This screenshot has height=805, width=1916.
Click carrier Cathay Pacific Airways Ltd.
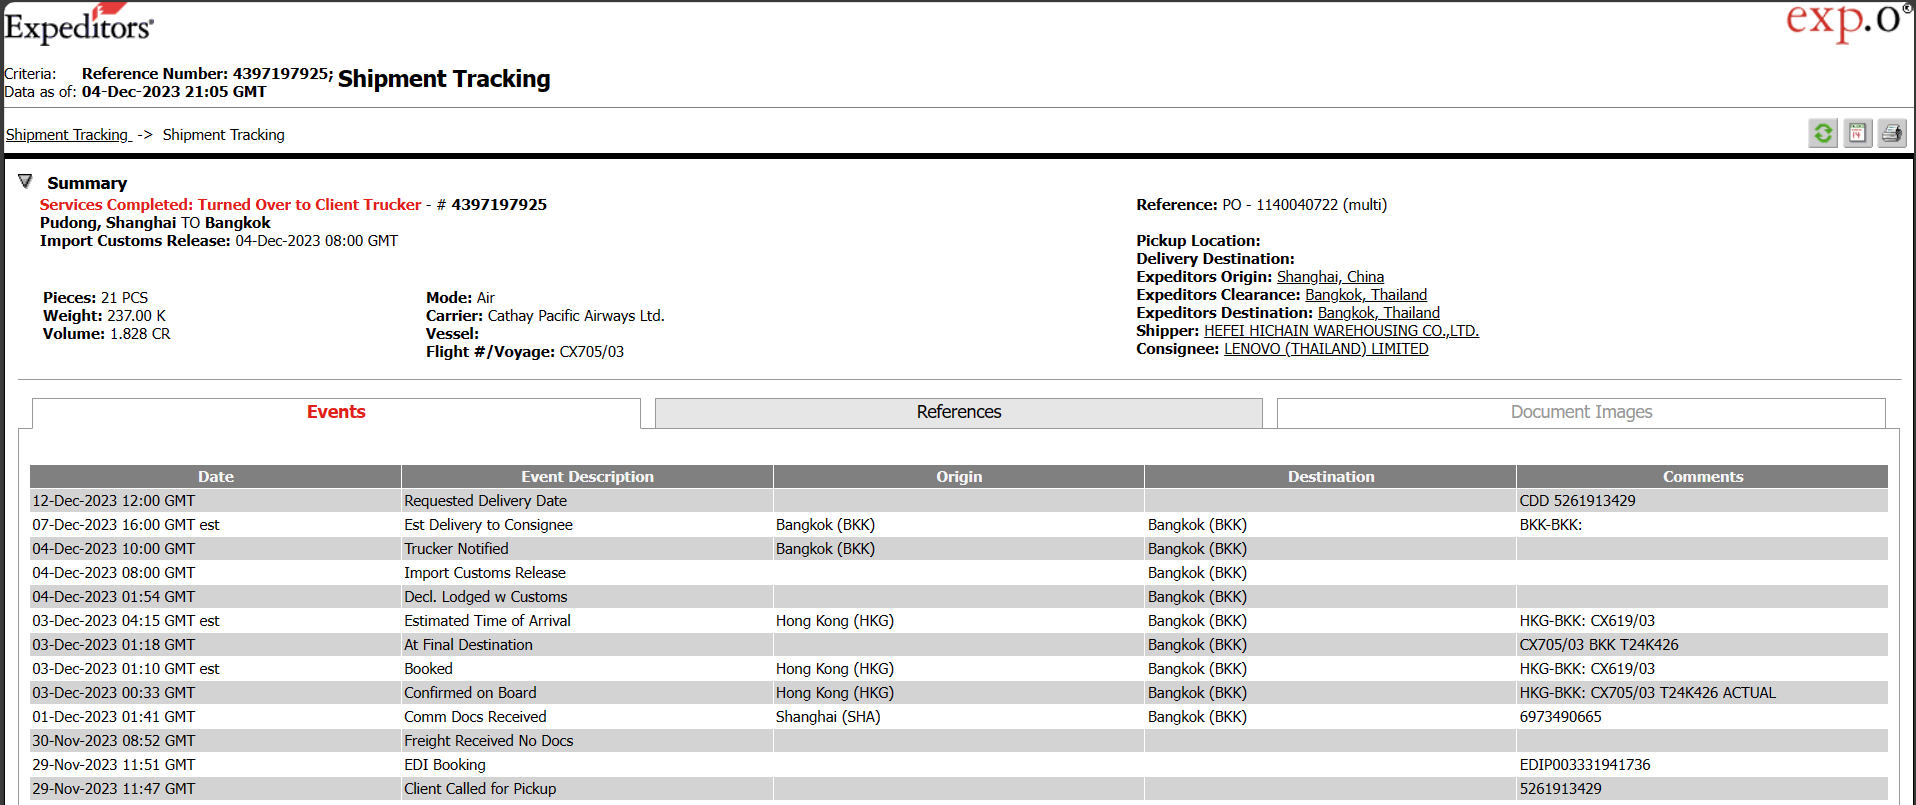click(x=576, y=316)
